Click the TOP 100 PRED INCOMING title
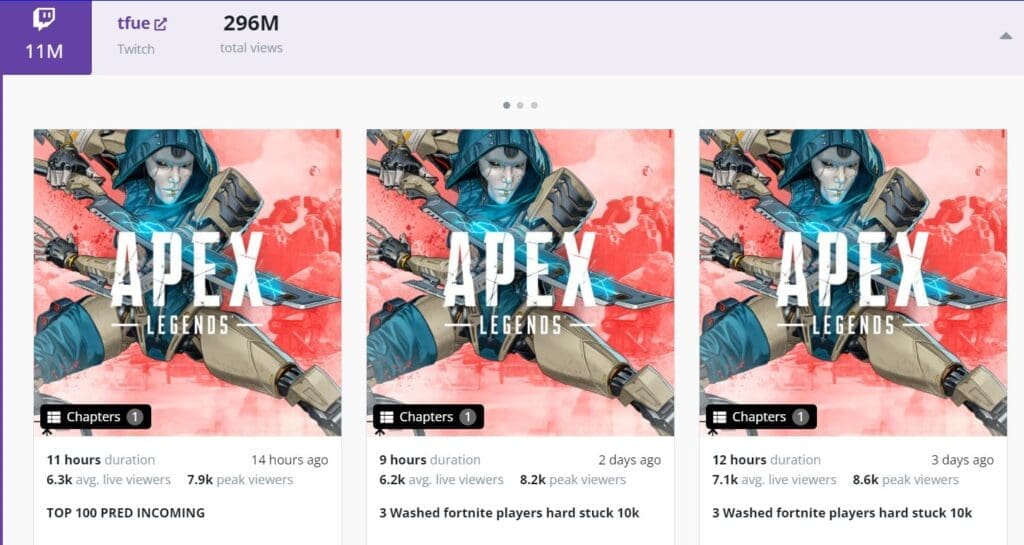The height and width of the screenshot is (545, 1024). coord(125,513)
